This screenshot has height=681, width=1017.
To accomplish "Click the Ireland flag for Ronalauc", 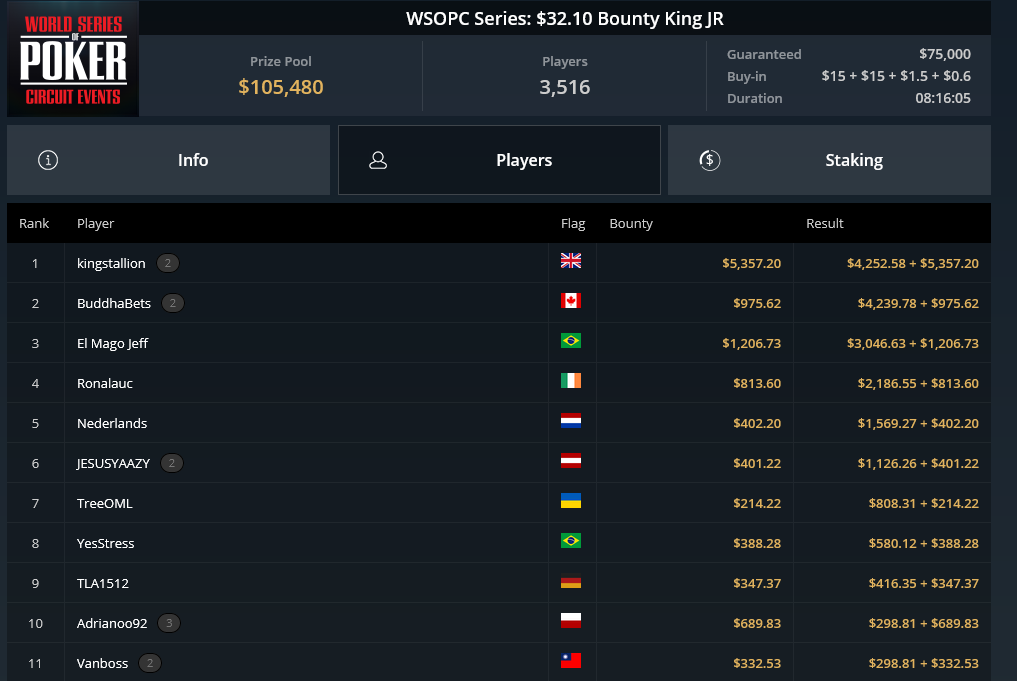I will (x=571, y=381).
